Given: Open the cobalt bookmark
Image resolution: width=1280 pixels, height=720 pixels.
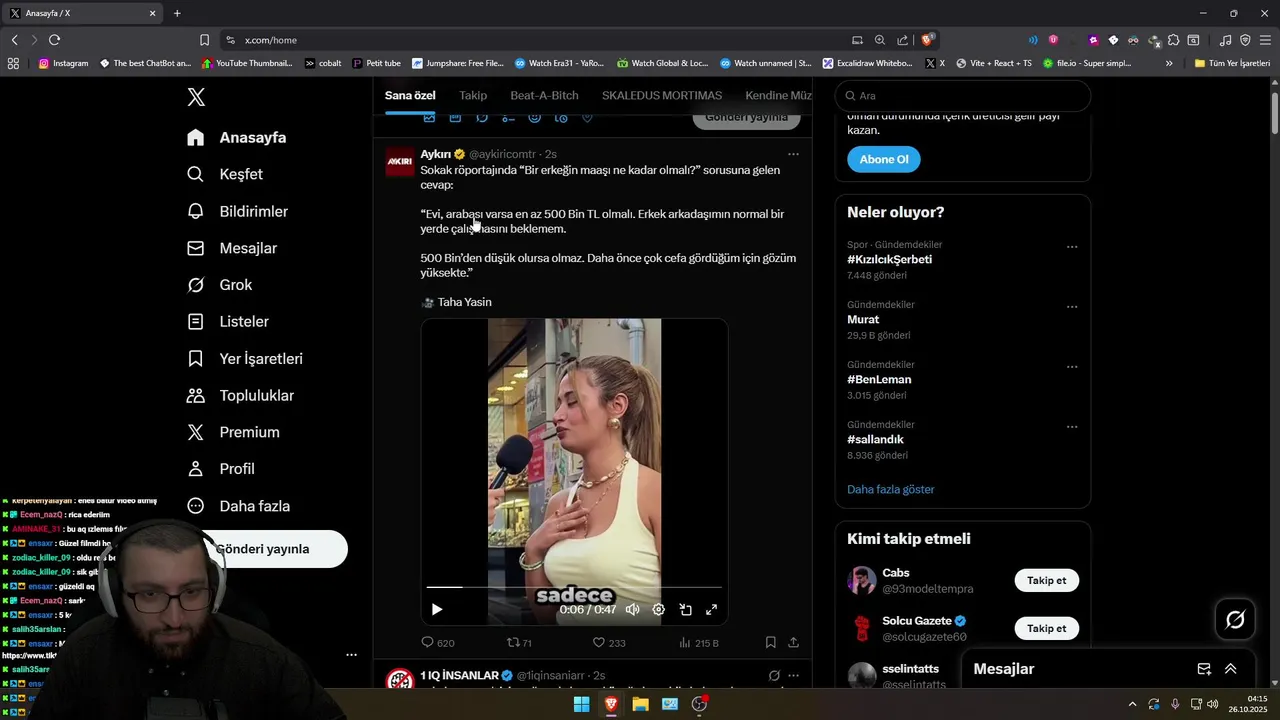Looking at the screenshot, I should pos(323,63).
